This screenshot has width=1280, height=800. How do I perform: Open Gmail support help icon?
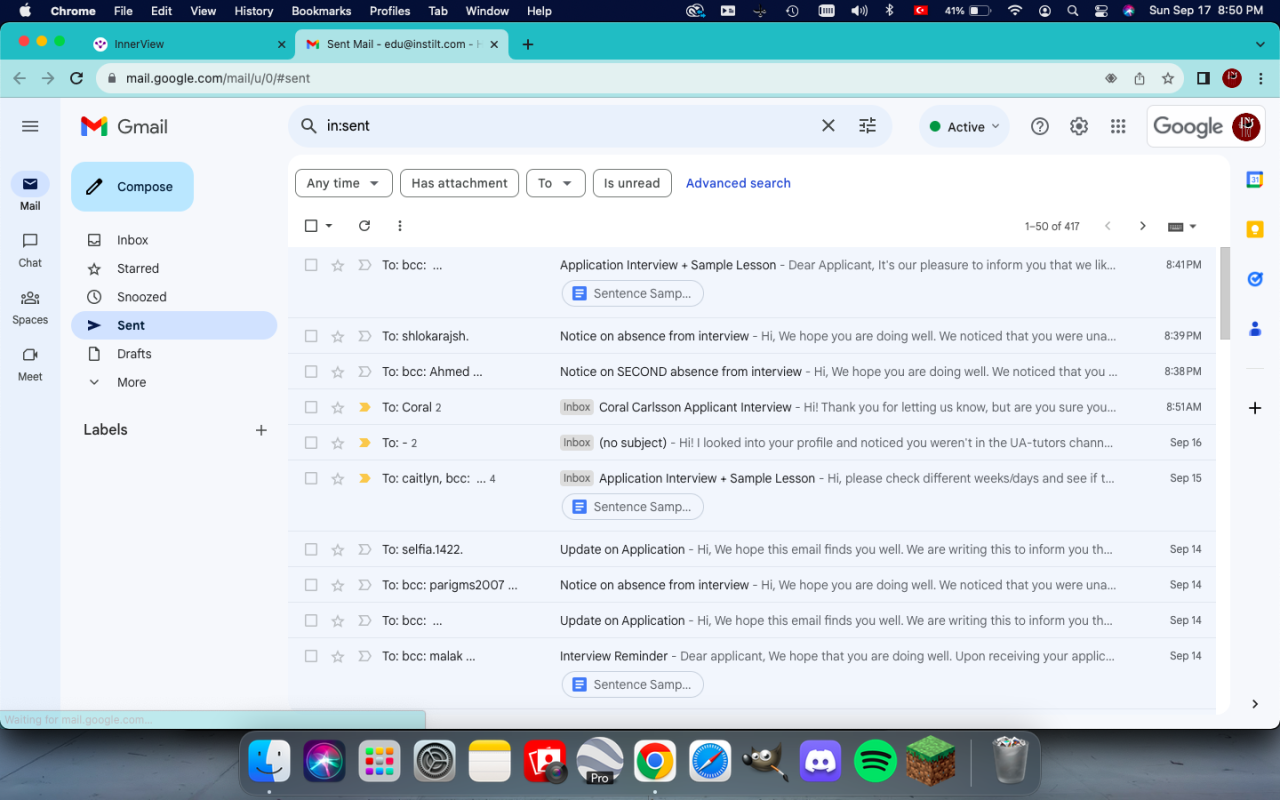click(x=1040, y=126)
